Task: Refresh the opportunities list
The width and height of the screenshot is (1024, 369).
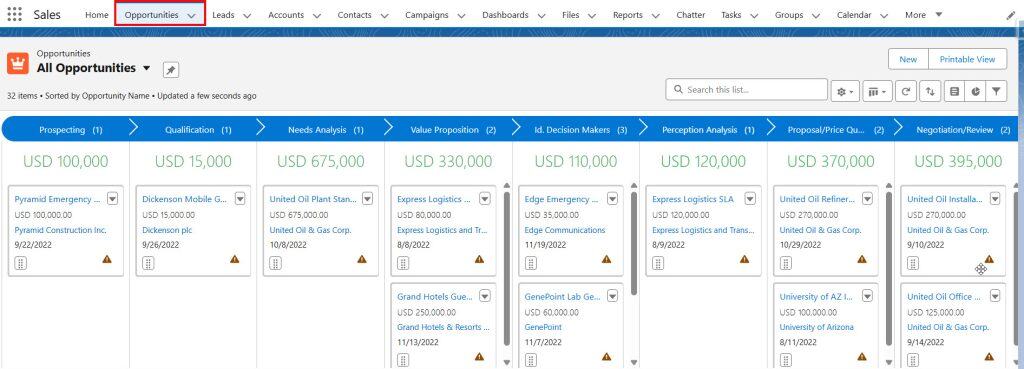Action: click(905, 92)
